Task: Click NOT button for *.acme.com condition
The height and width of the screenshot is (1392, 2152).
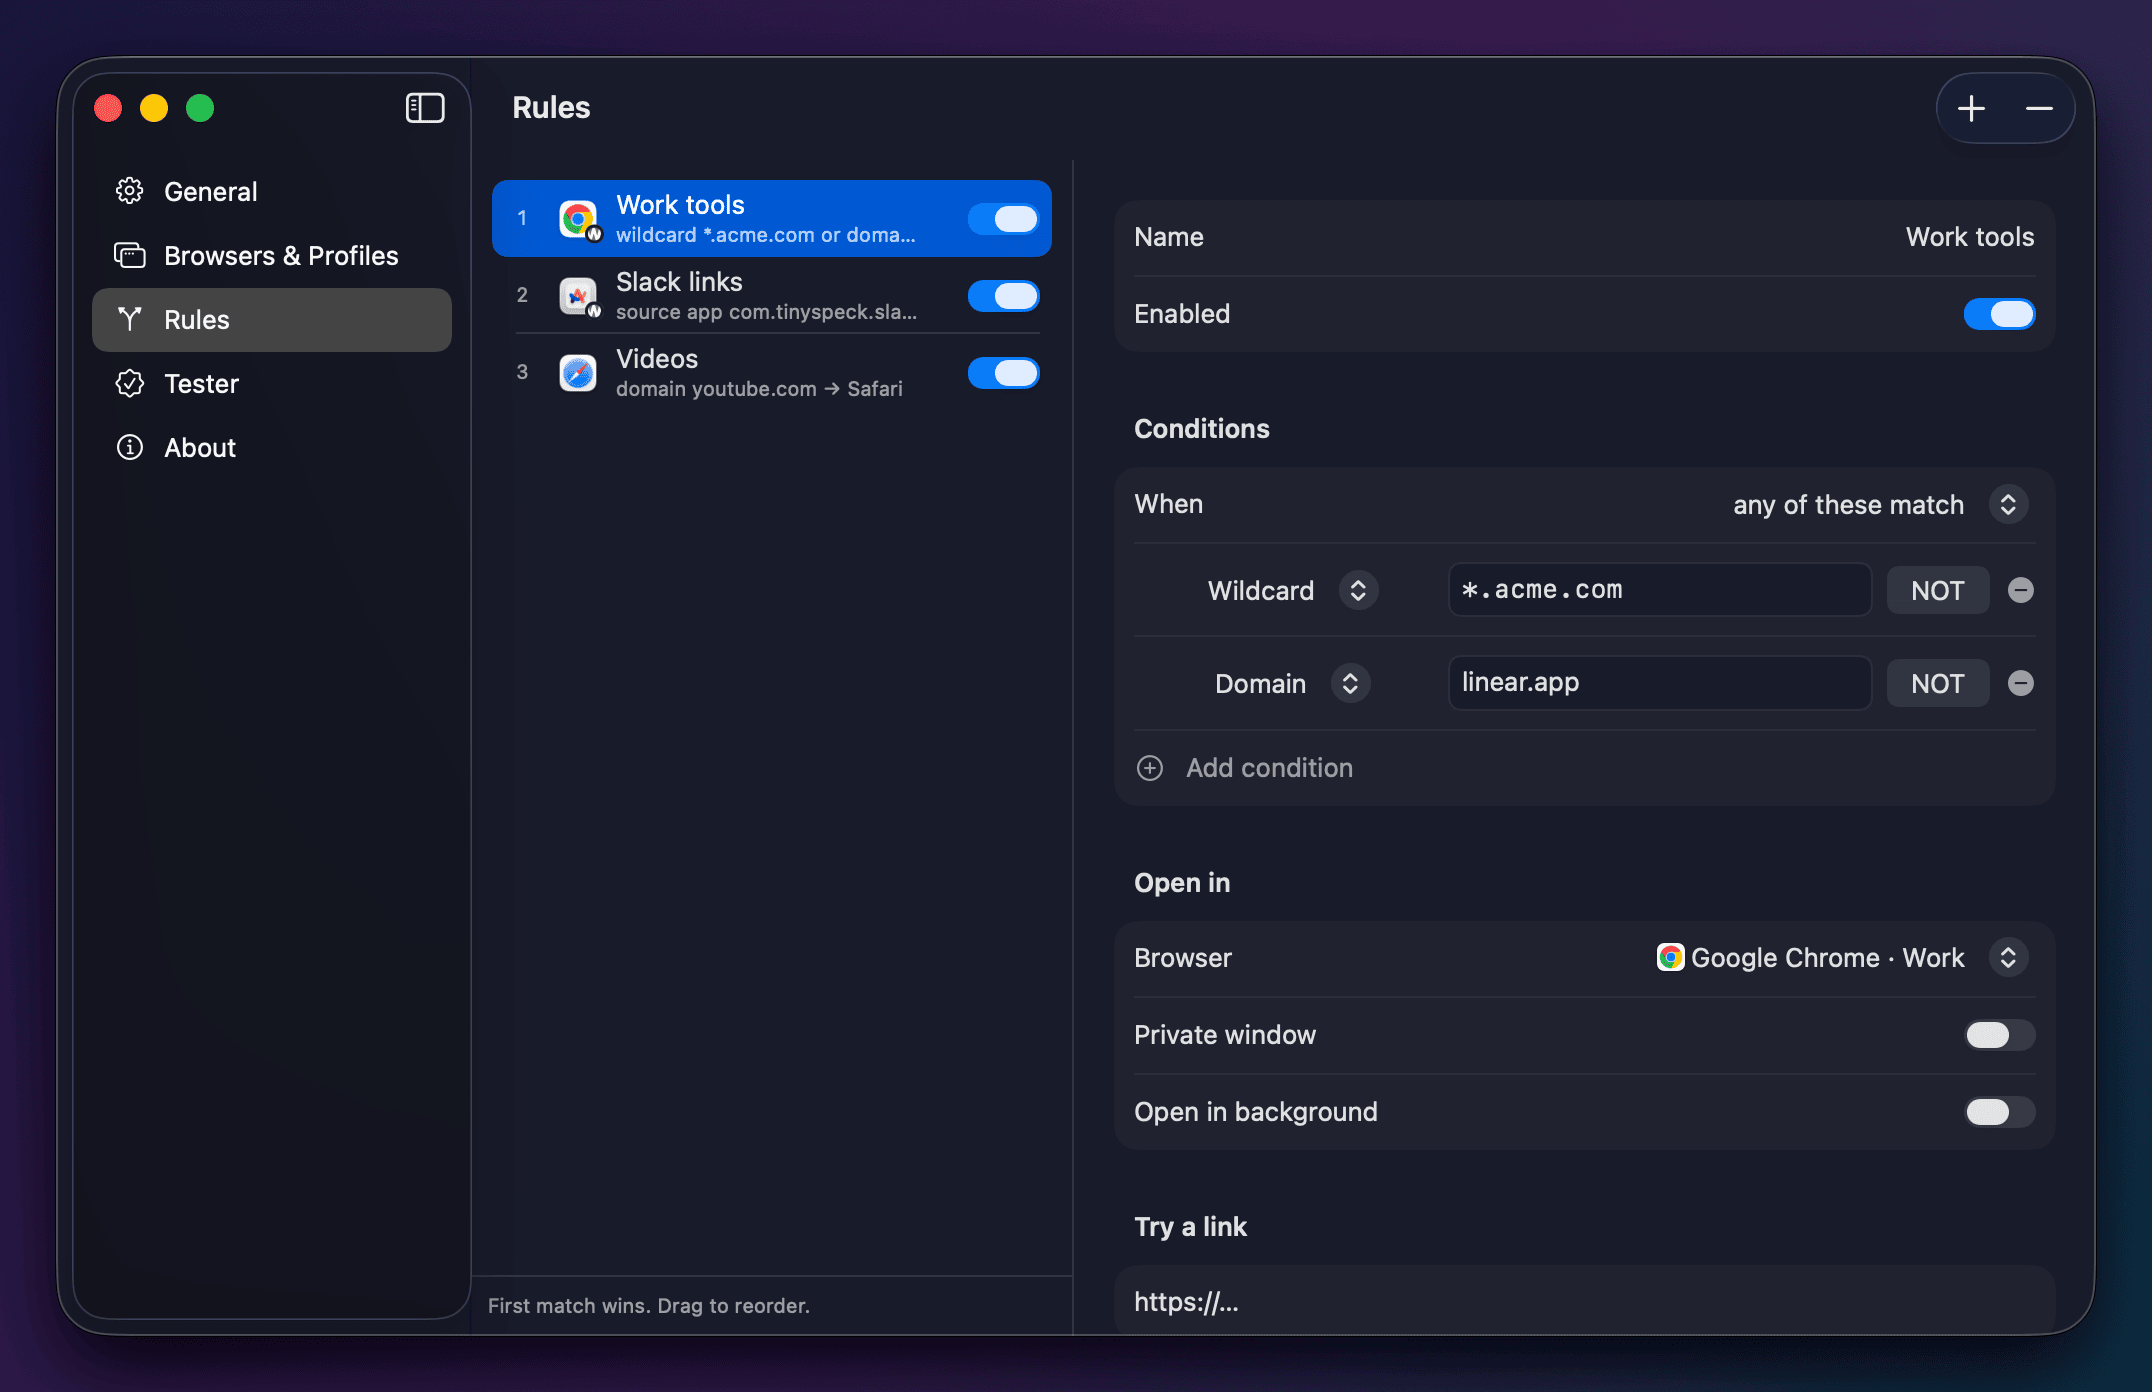Action: point(1937,590)
